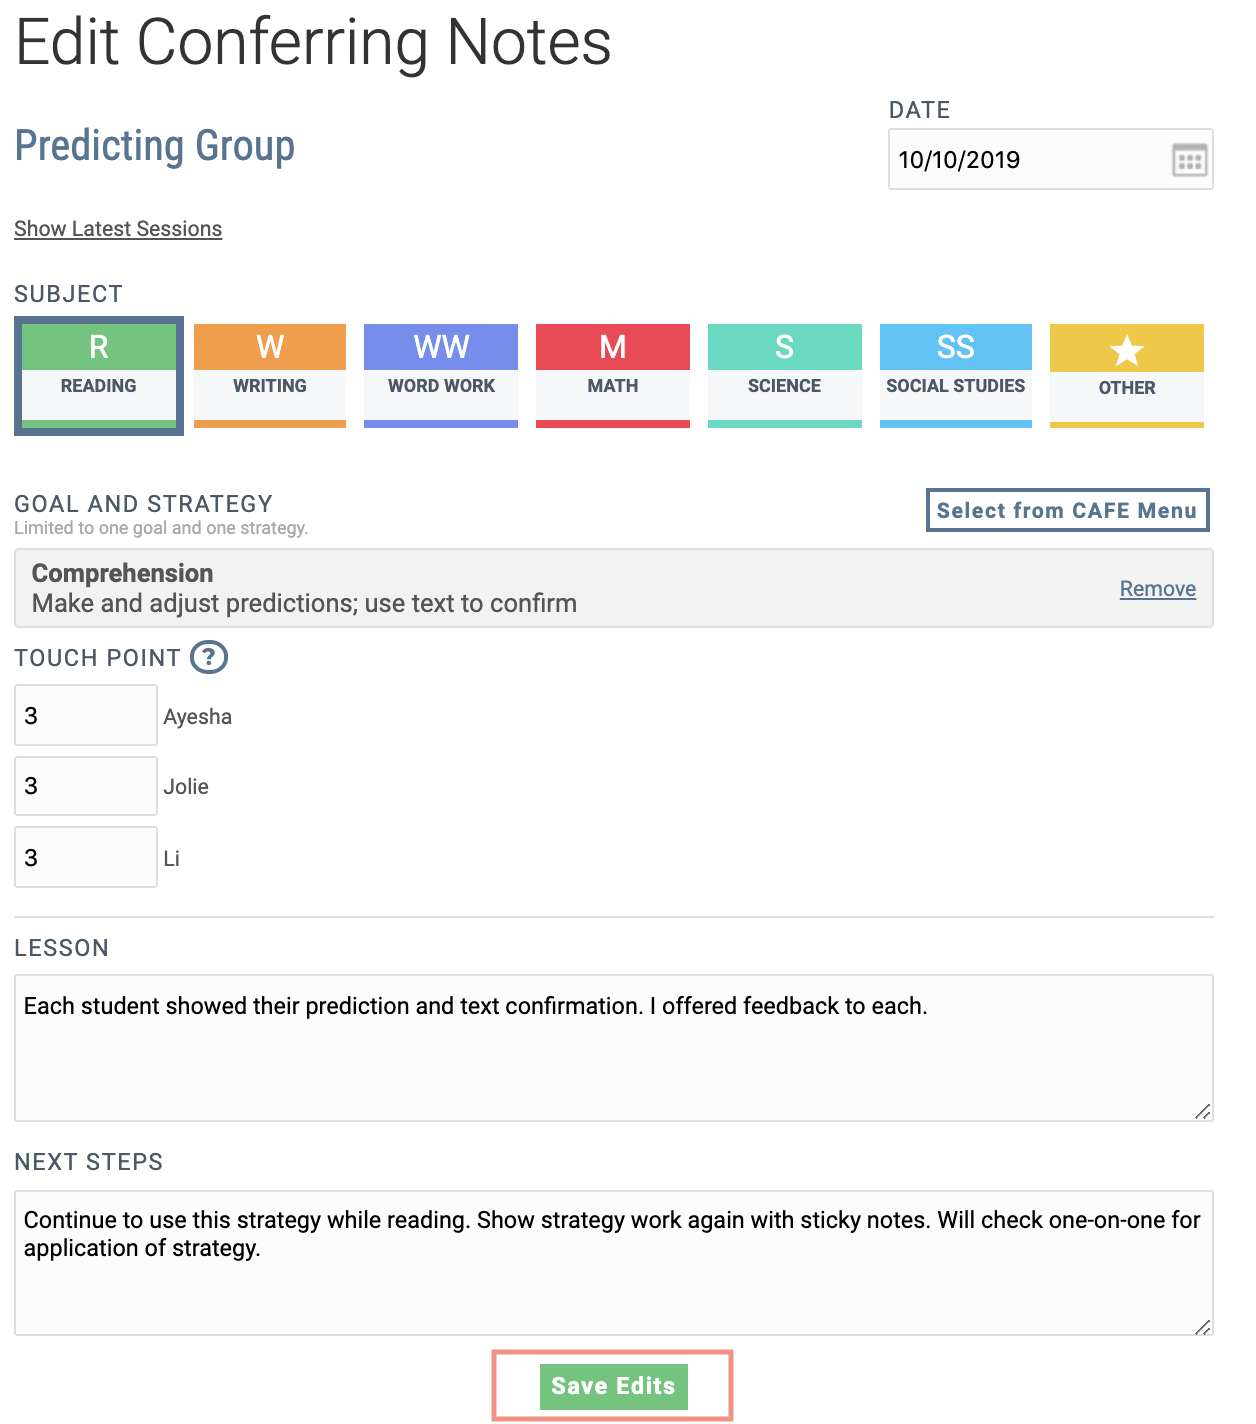
Task: Open the Predicting Group title link
Action: [x=154, y=146]
